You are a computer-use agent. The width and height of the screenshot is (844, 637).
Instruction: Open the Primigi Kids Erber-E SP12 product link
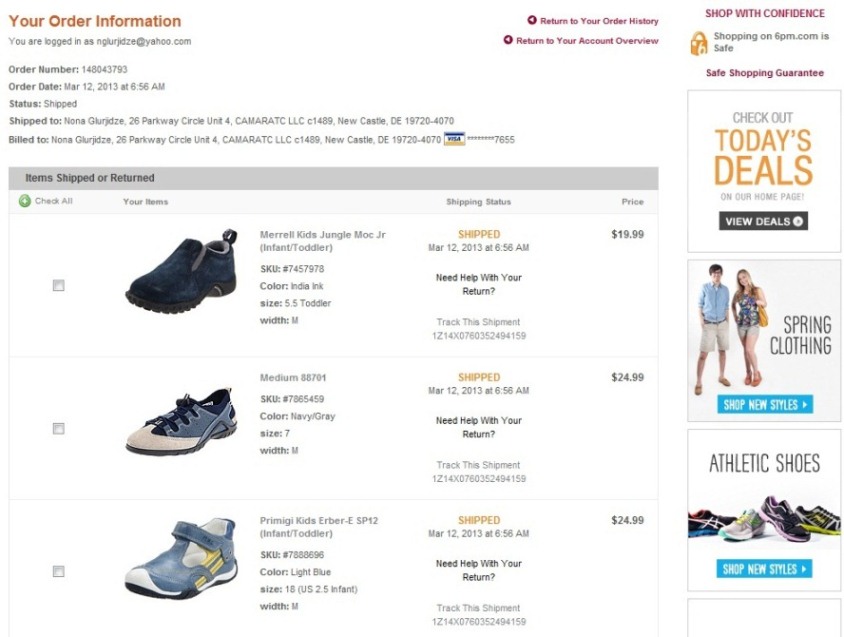click(319, 526)
